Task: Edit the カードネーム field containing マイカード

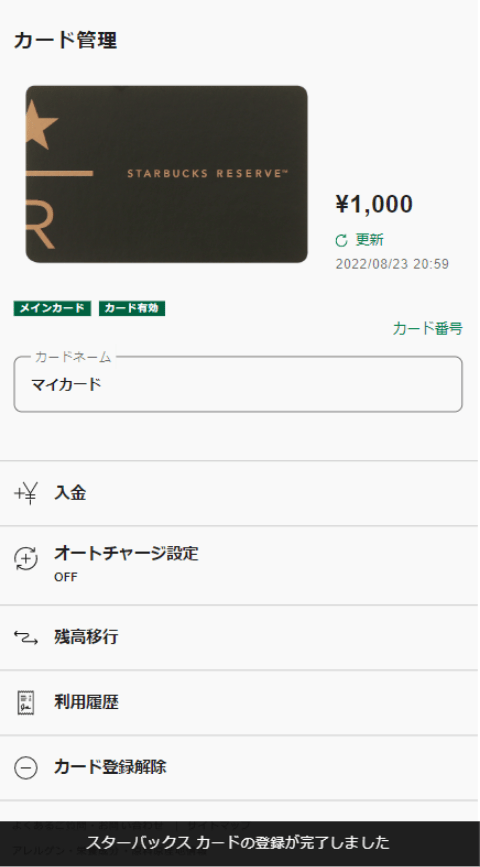Action: coord(238,384)
